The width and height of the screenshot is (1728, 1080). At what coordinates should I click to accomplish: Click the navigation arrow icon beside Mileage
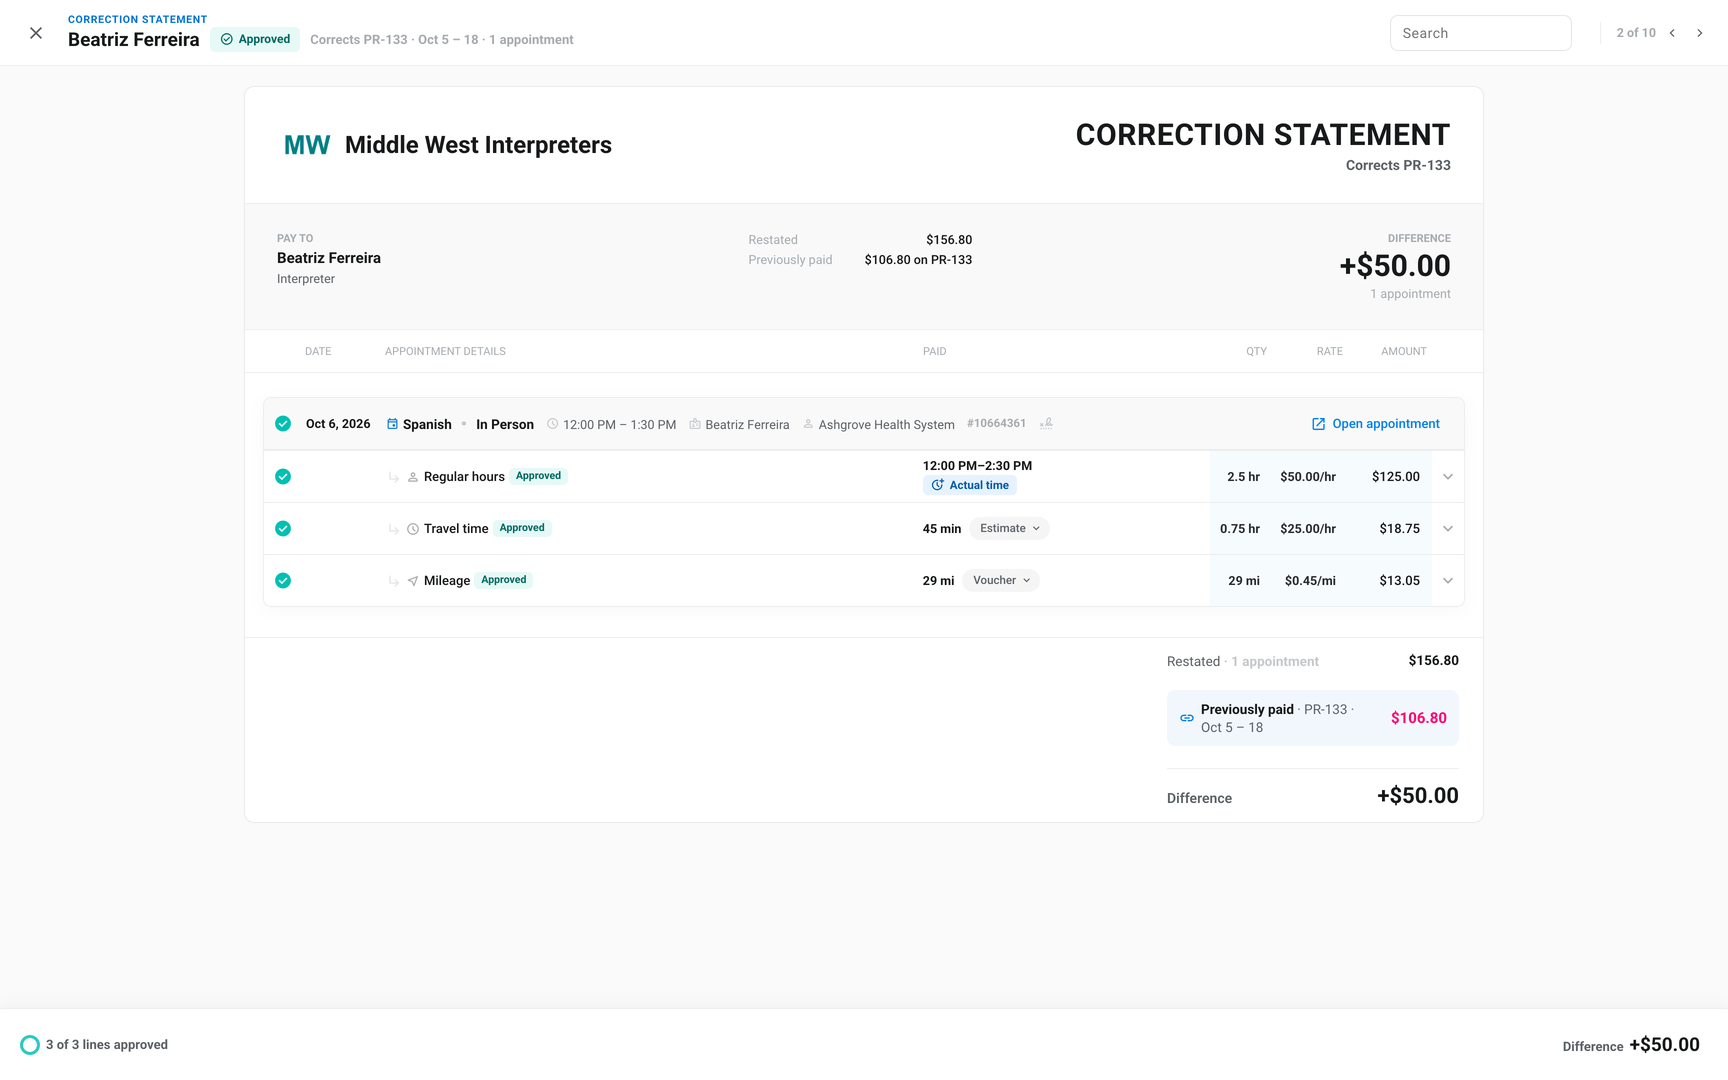(412, 581)
